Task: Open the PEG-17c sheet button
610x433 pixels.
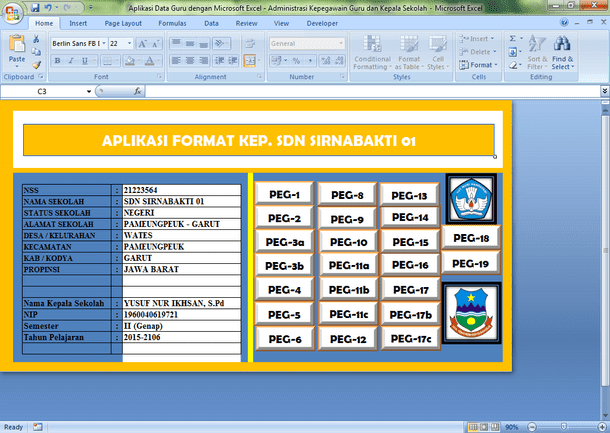Action: pyautogui.click(x=411, y=339)
